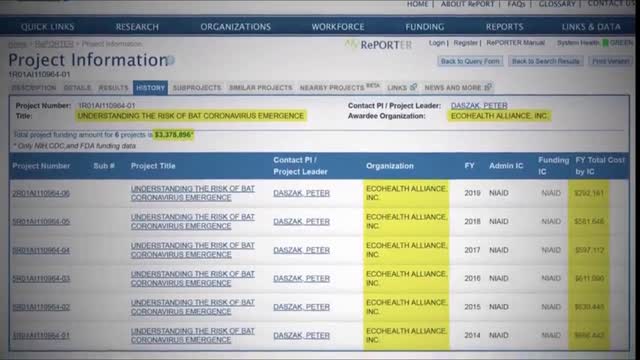Screen dimensions: 640x360
Task: Open the SIMILAR PROJECTS tab
Action: coord(260,88)
